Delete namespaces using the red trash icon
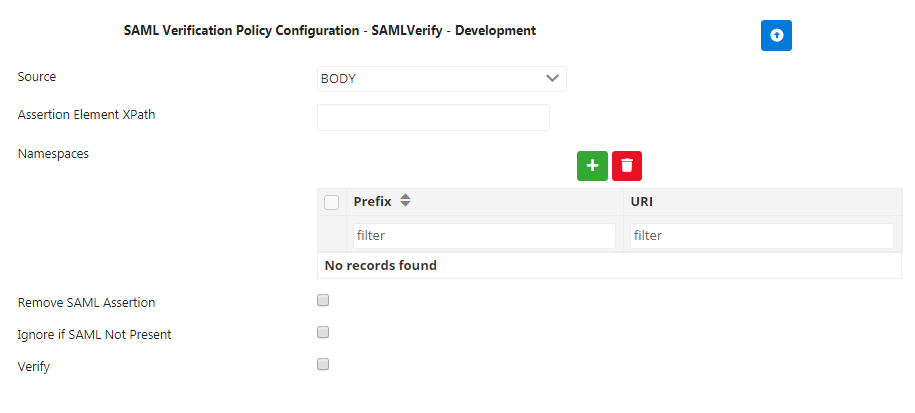The height and width of the screenshot is (413, 915). (627, 166)
